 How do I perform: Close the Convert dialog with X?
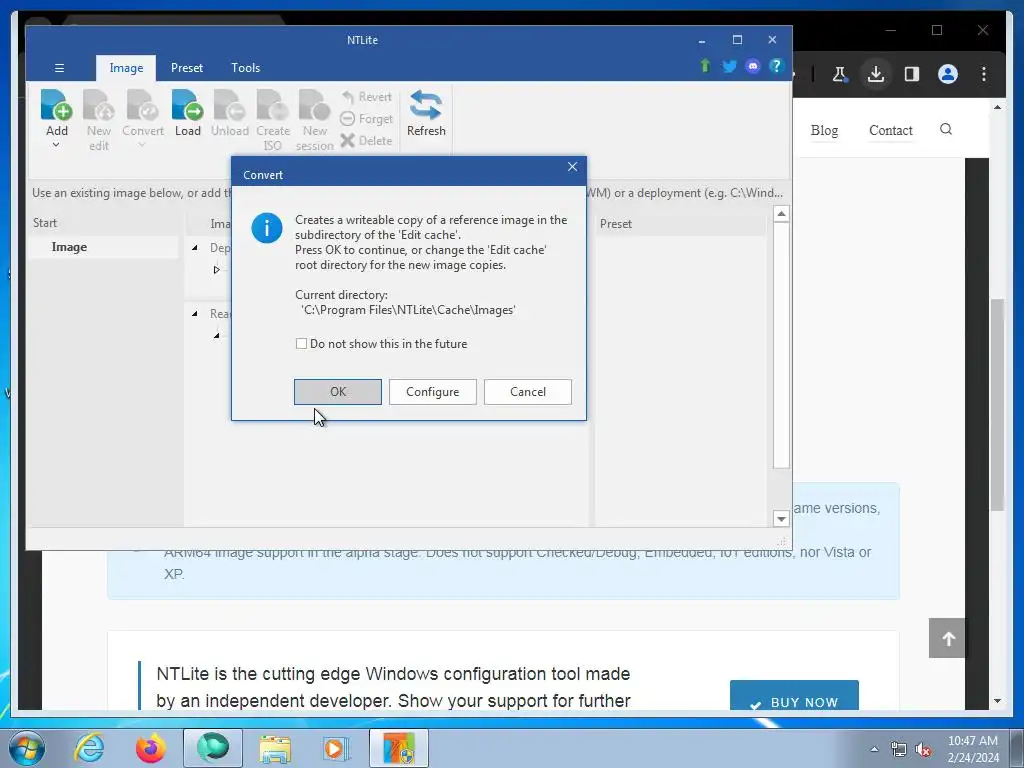[x=573, y=167]
